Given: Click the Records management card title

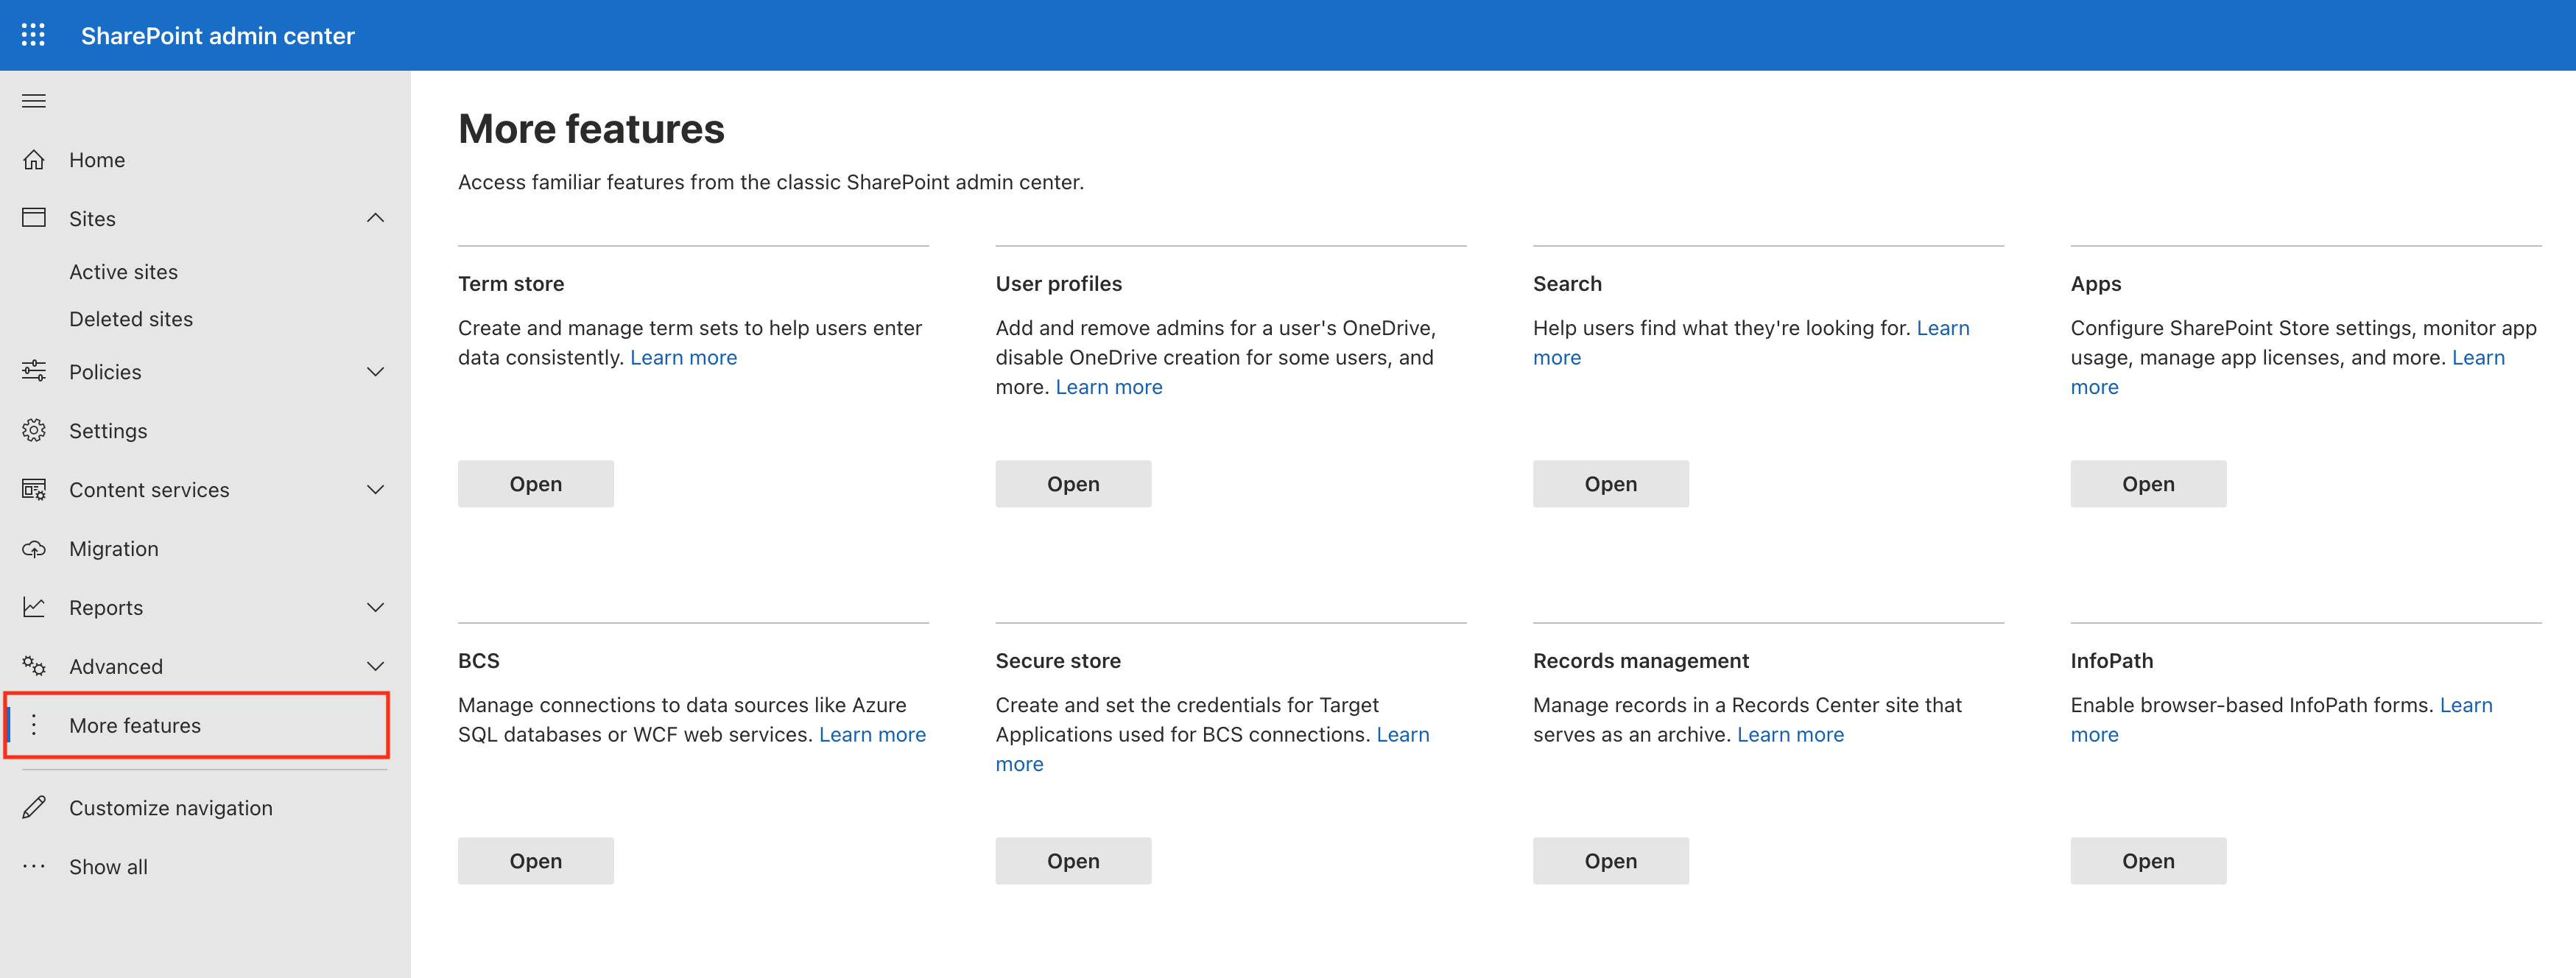Looking at the screenshot, I should [1640, 661].
